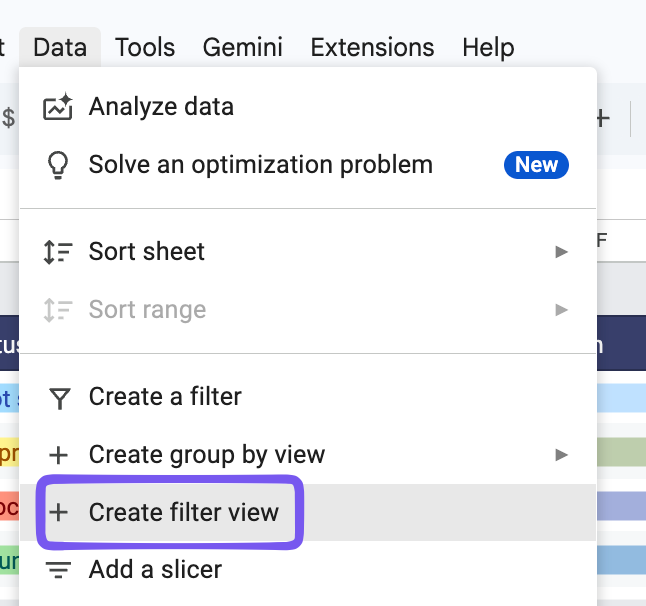Open Create group by view submenu
Viewport: 646px width, 606px height.
[308, 455]
